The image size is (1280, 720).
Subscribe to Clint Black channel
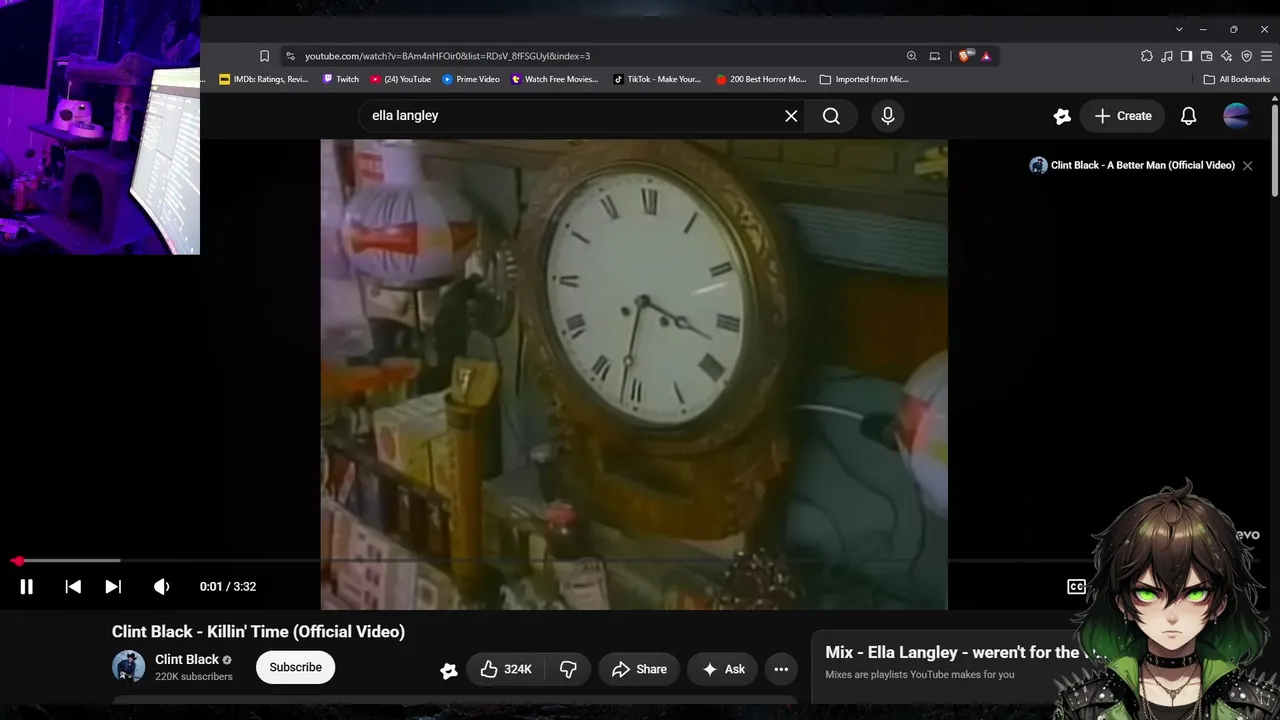point(295,667)
